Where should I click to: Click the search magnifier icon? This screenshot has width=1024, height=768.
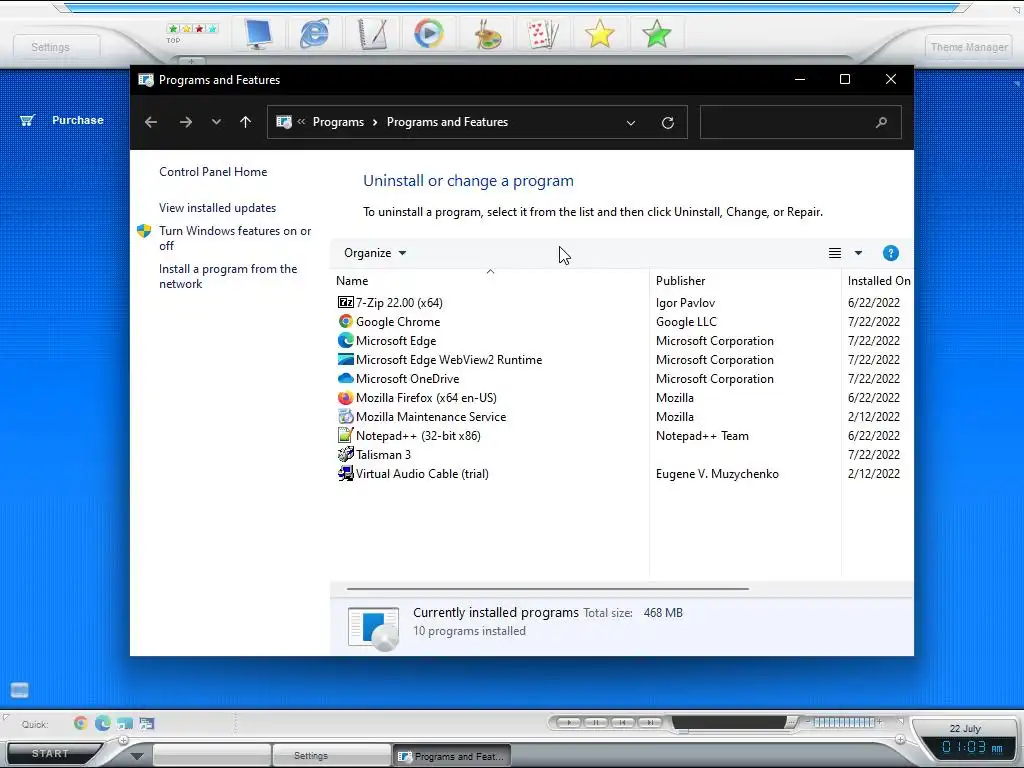(x=881, y=122)
